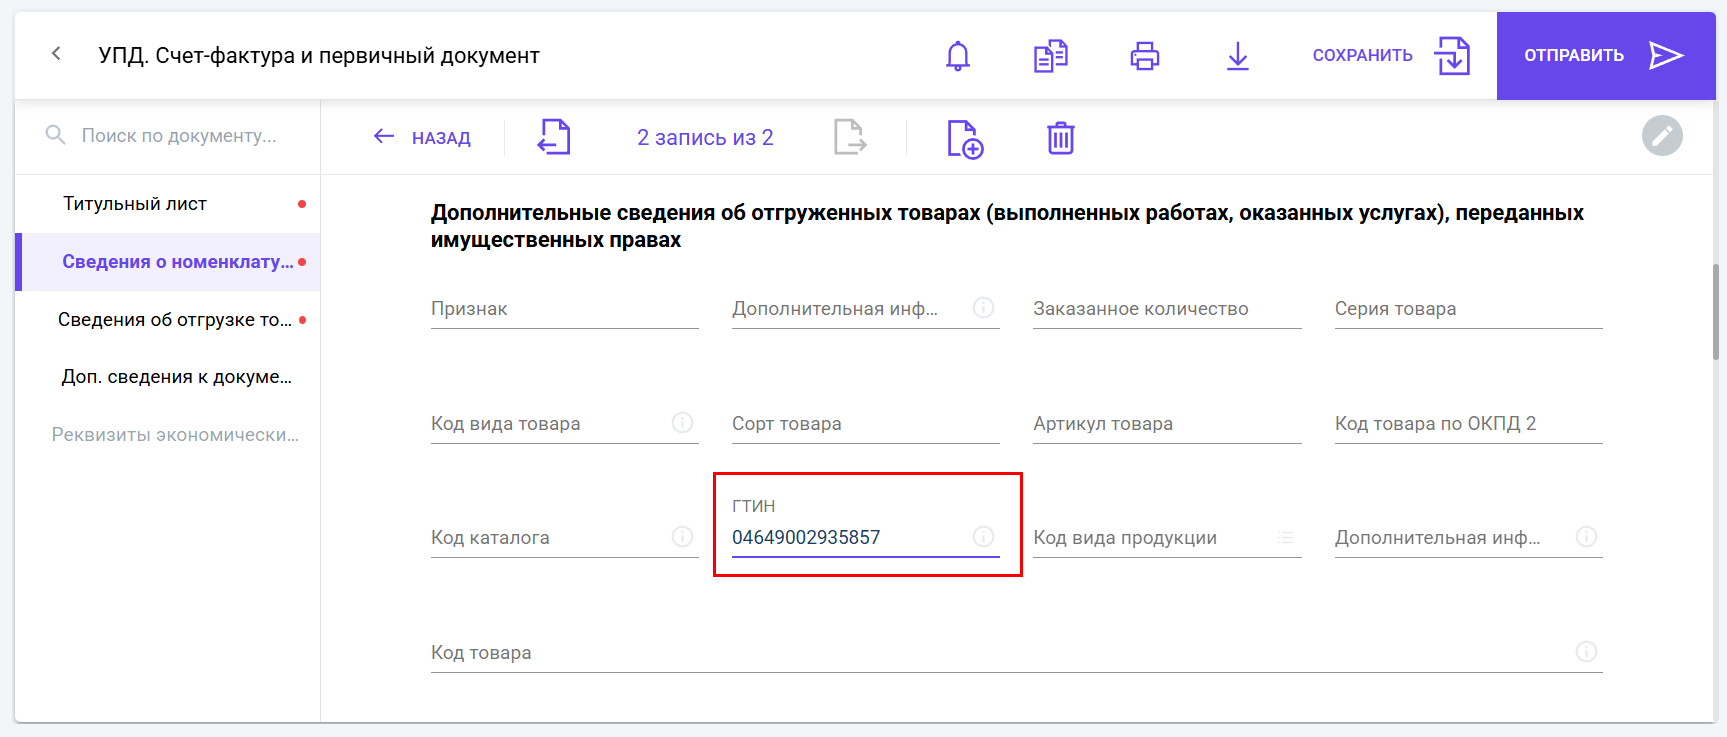Show info for Код вида товара

[x=683, y=423]
